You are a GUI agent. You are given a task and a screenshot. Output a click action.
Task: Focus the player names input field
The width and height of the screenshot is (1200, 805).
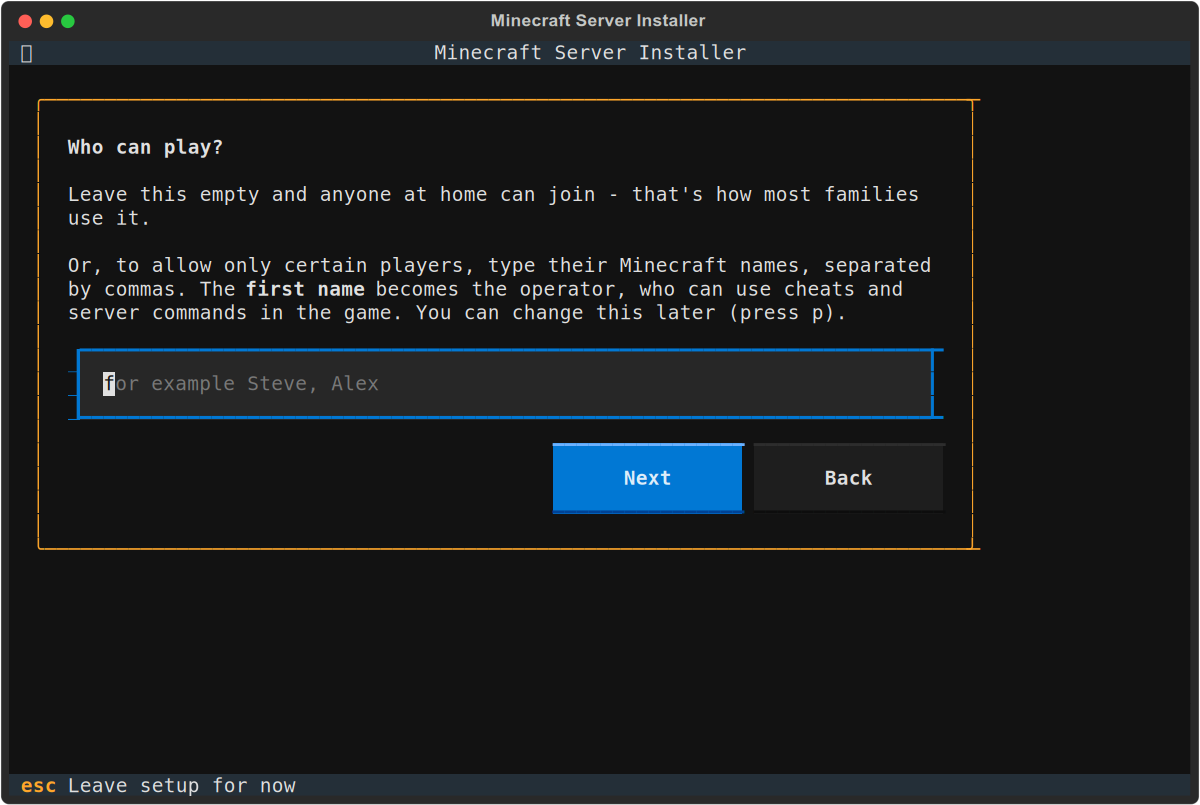pos(505,384)
